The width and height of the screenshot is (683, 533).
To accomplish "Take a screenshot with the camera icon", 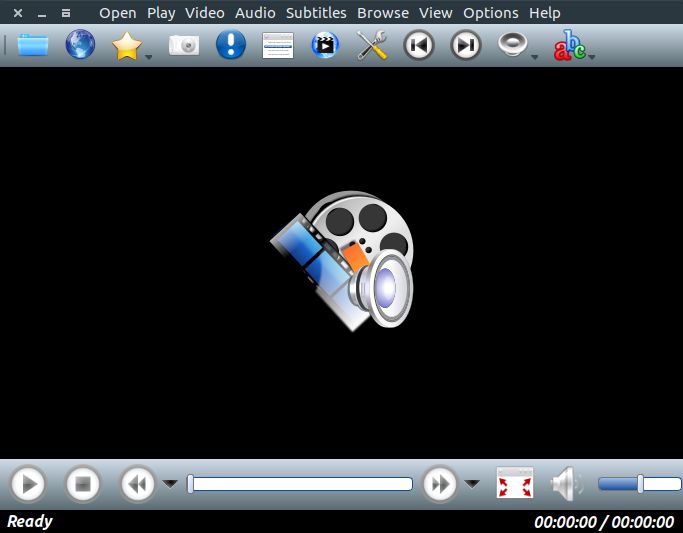I will coord(184,45).
